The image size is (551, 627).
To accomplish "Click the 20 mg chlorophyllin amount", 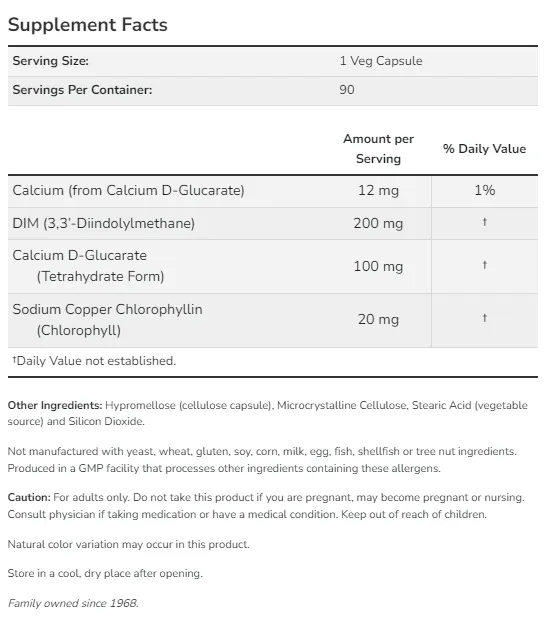I will [x=378, y=319].
